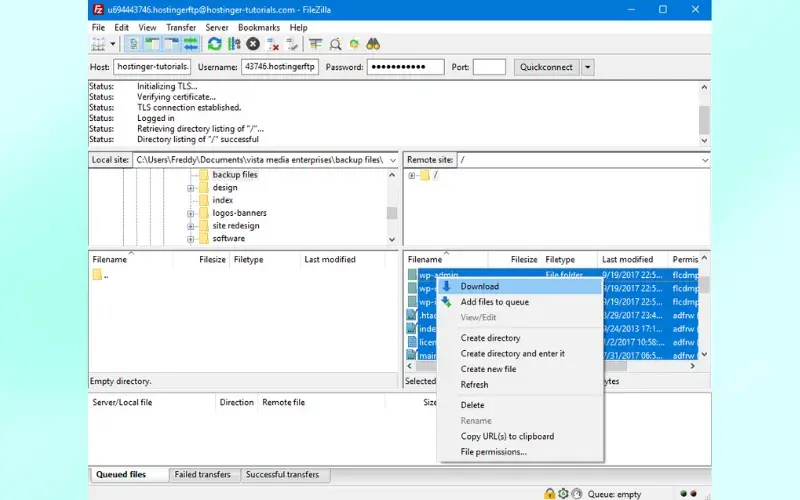This screenshot has height=500, width=800.
Task: Open the Remote site path dropdown
Action: point(705,160)
